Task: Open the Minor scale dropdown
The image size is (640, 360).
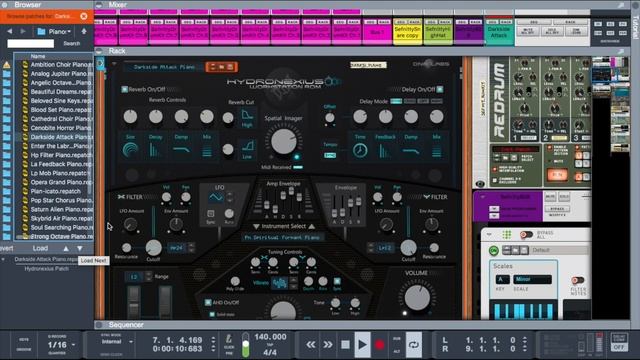Action: pos(532,280)
